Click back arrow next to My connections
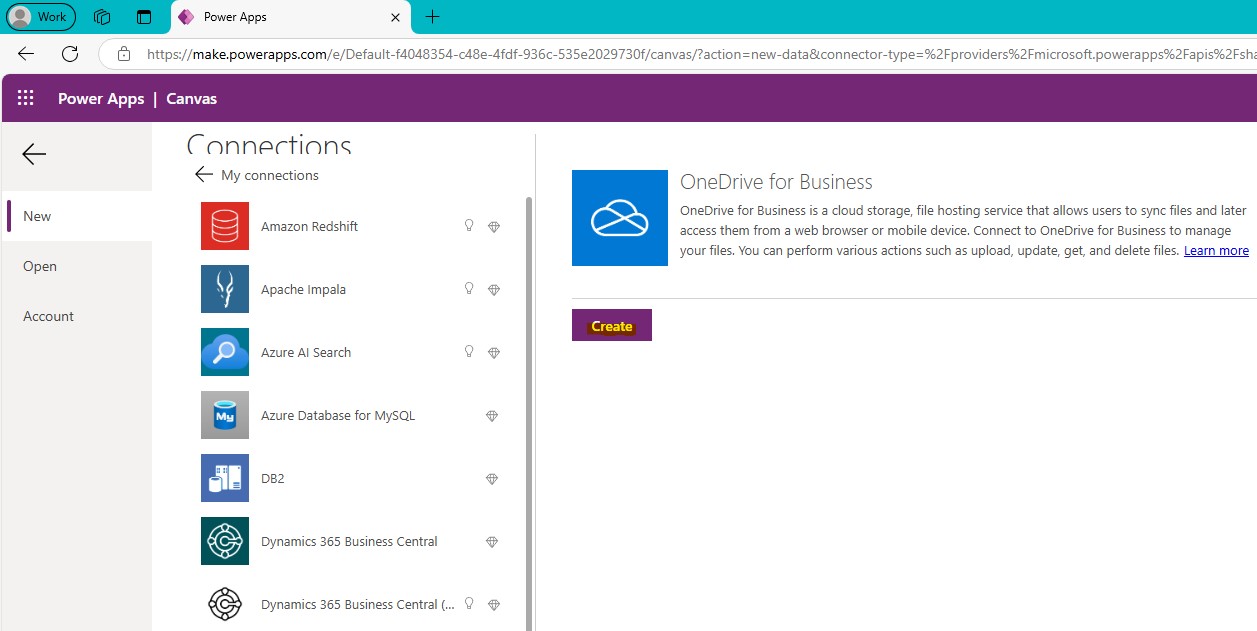This screenshot has width=1257, height=631. 204,175
